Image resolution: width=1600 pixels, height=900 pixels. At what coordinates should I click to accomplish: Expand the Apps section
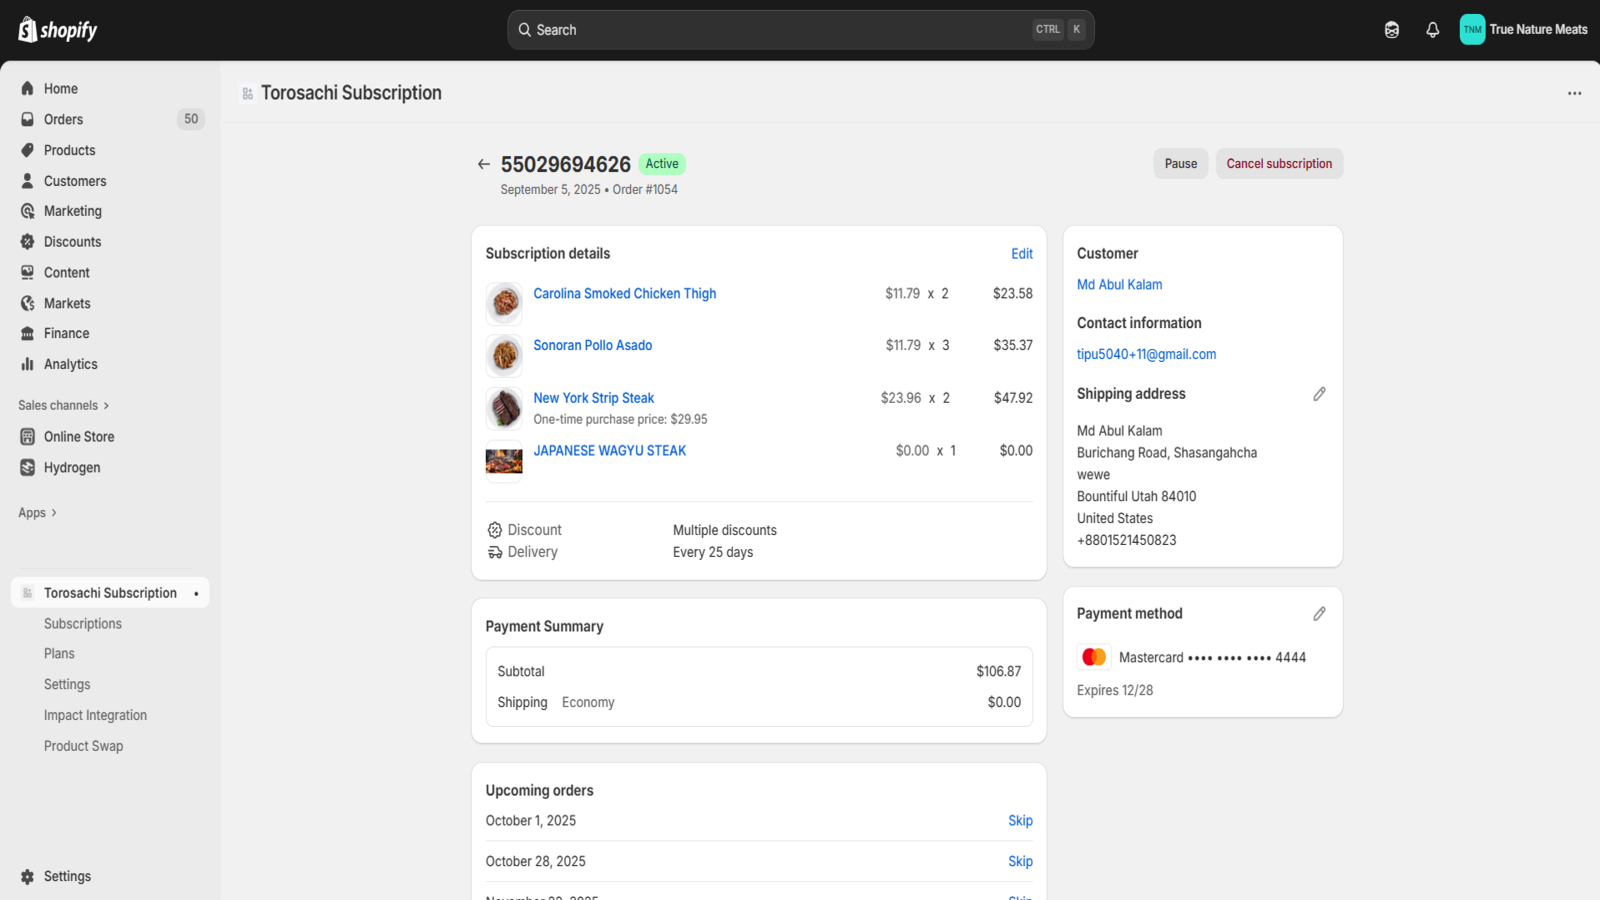(37, 513)
